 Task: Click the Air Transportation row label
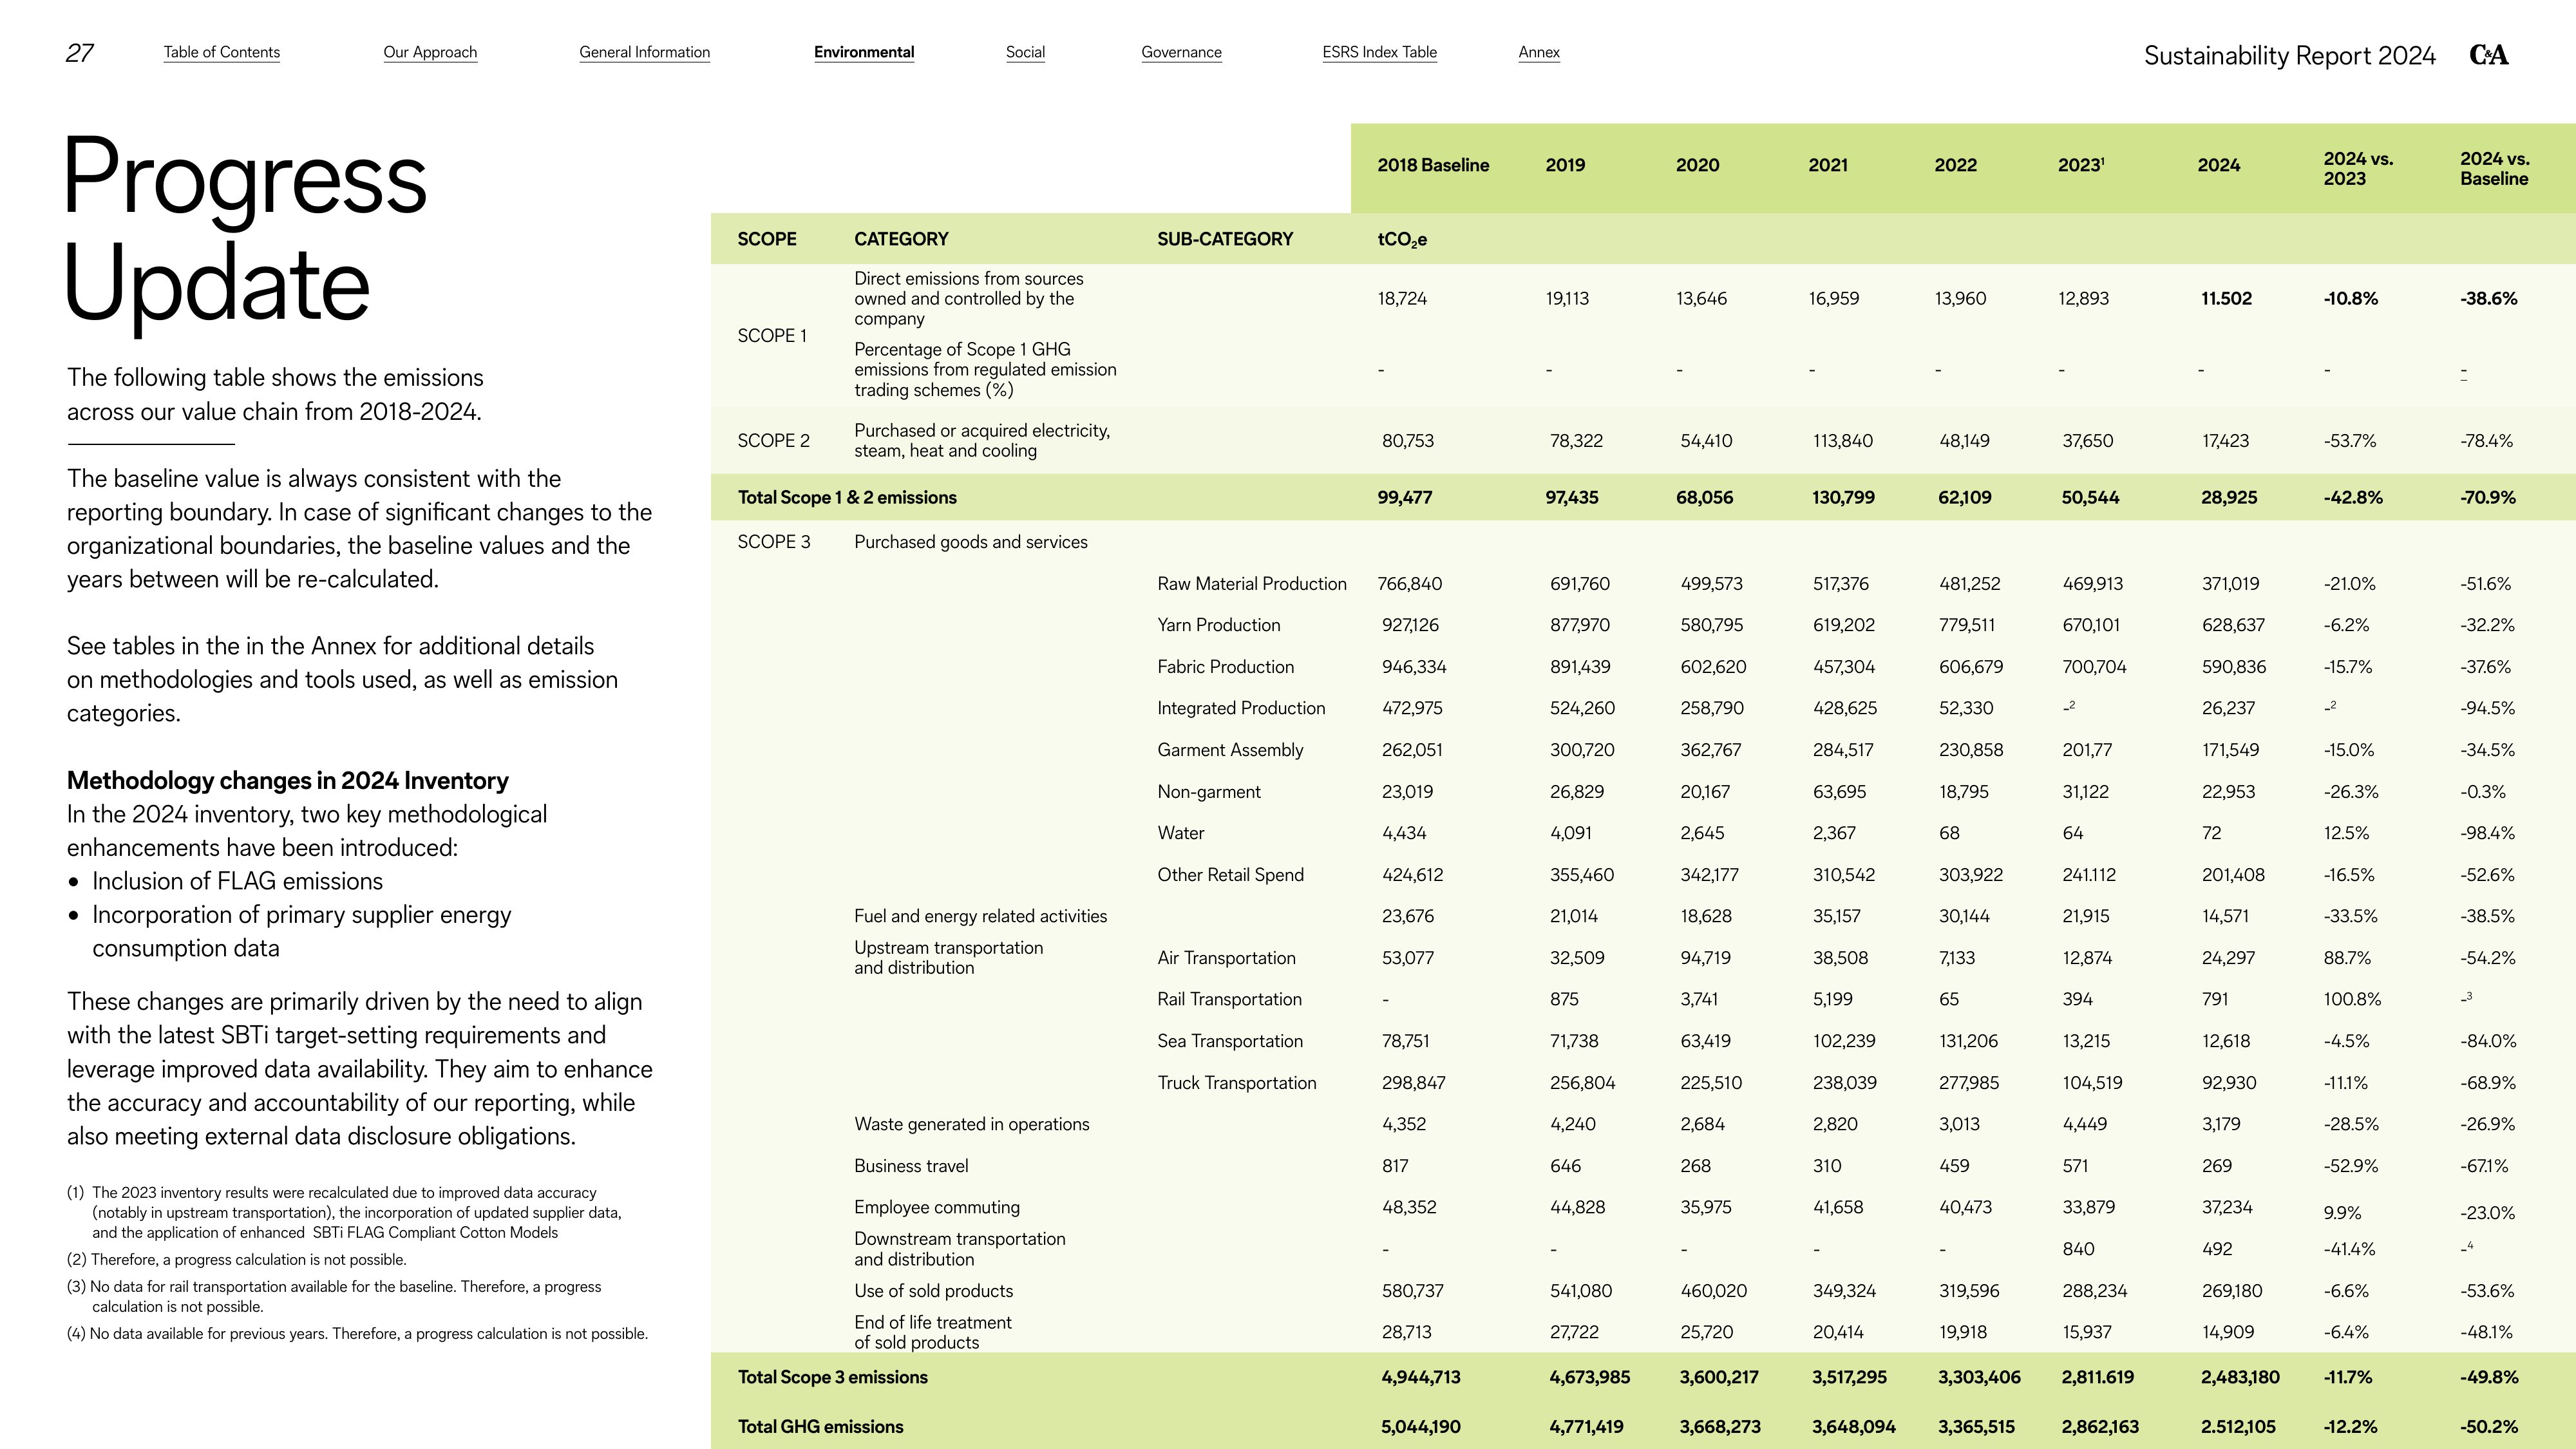coord(1226,958)
